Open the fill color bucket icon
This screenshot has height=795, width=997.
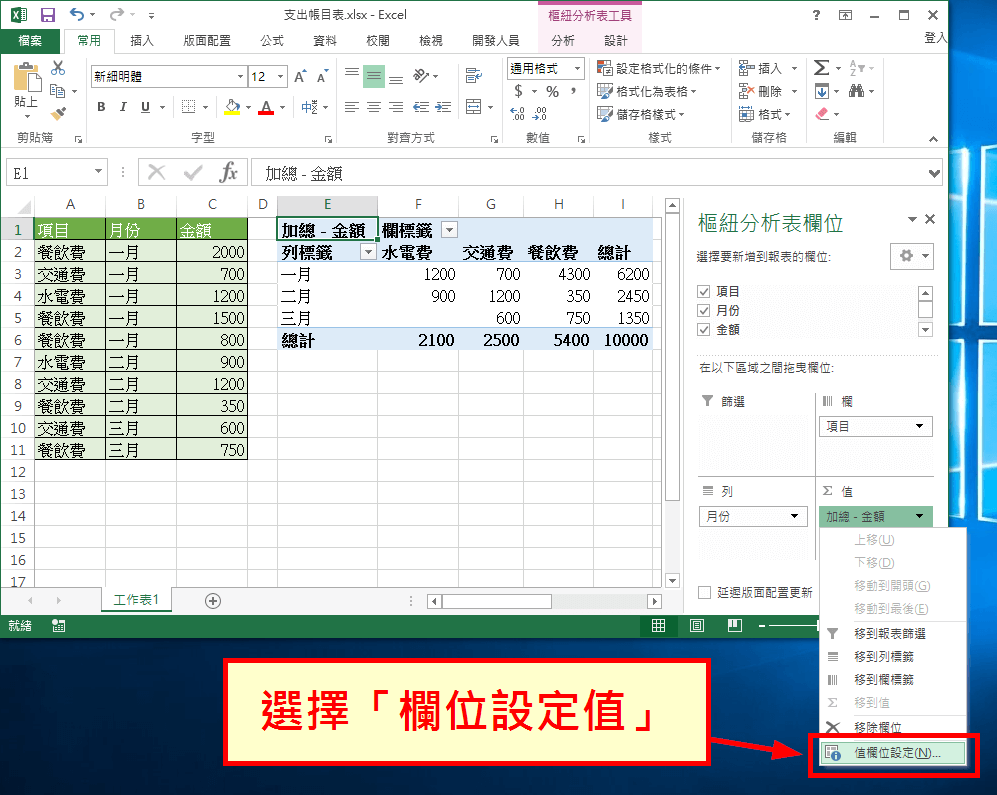click(230, 105)
